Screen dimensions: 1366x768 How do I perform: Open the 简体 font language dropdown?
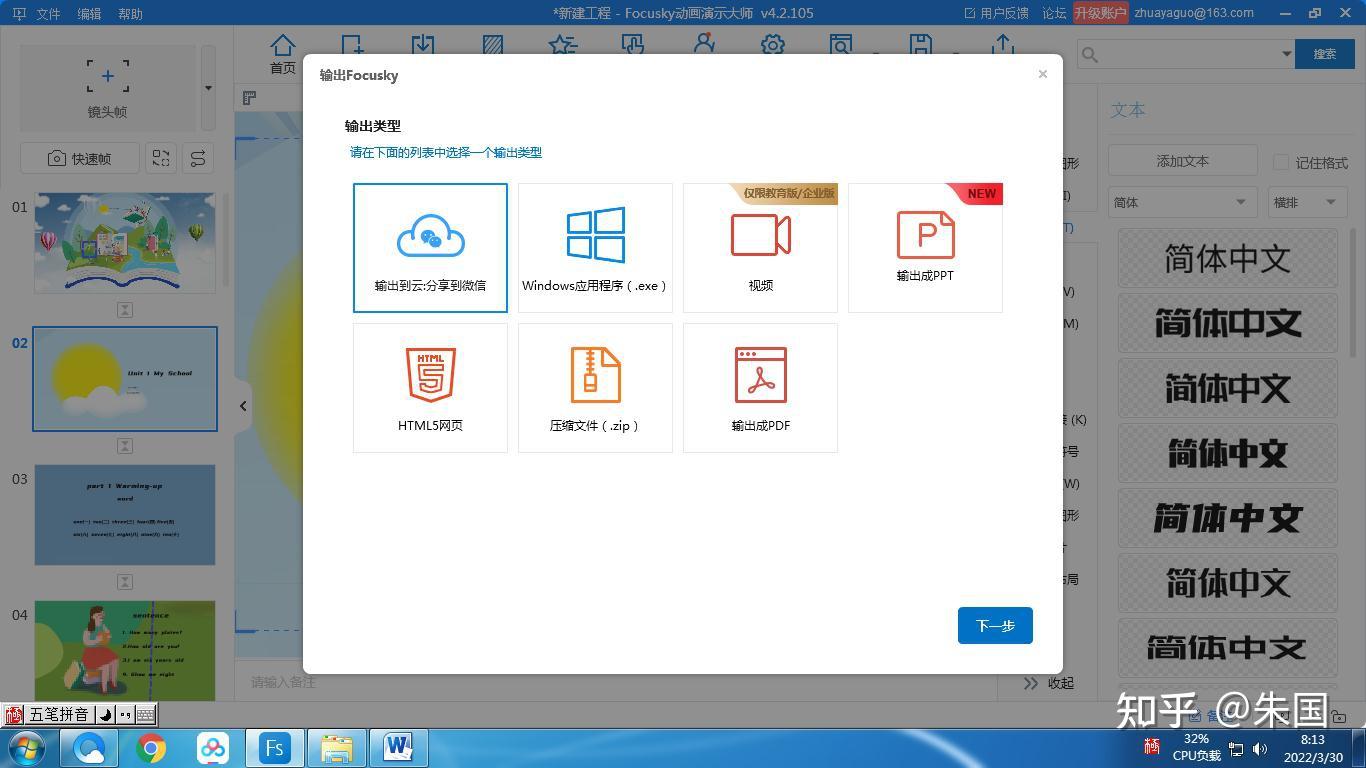pos(1183,202)
